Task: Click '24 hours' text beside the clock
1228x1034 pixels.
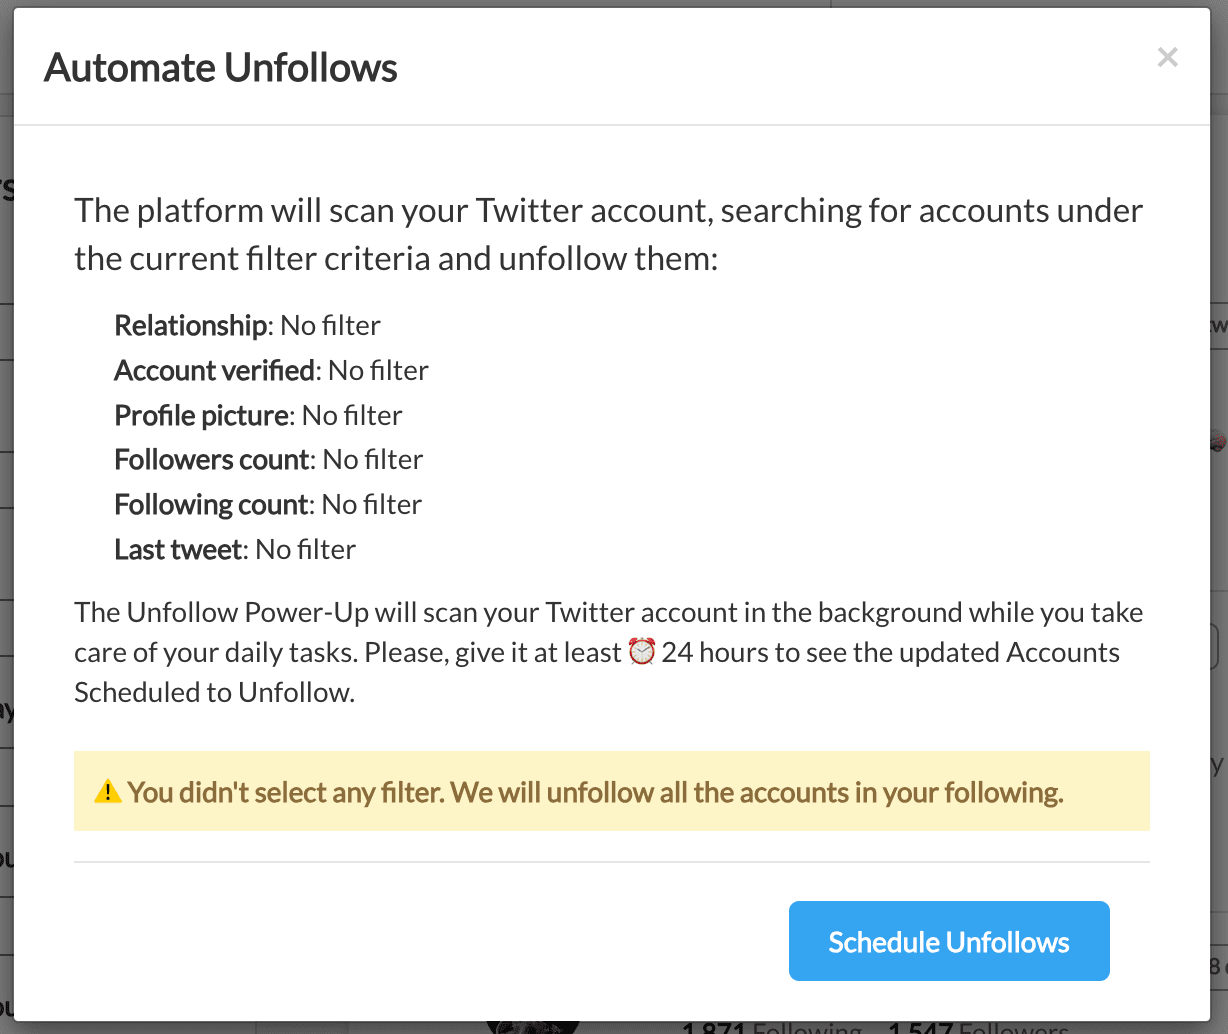Action: coord(715,652)
